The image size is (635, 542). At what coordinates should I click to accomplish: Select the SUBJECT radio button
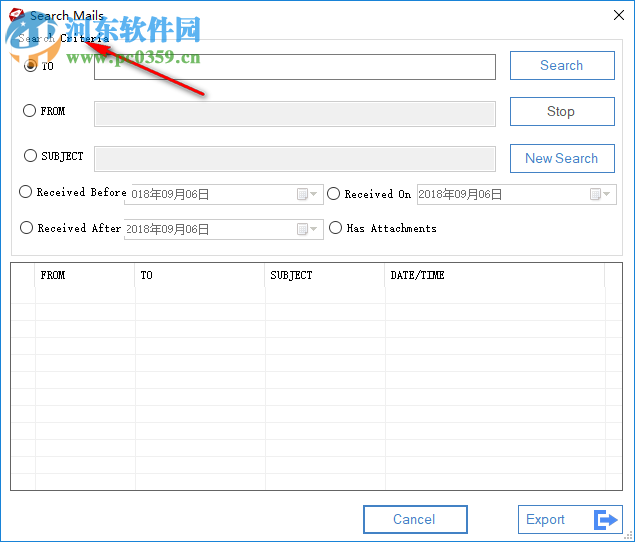click(x=30, y=156)
